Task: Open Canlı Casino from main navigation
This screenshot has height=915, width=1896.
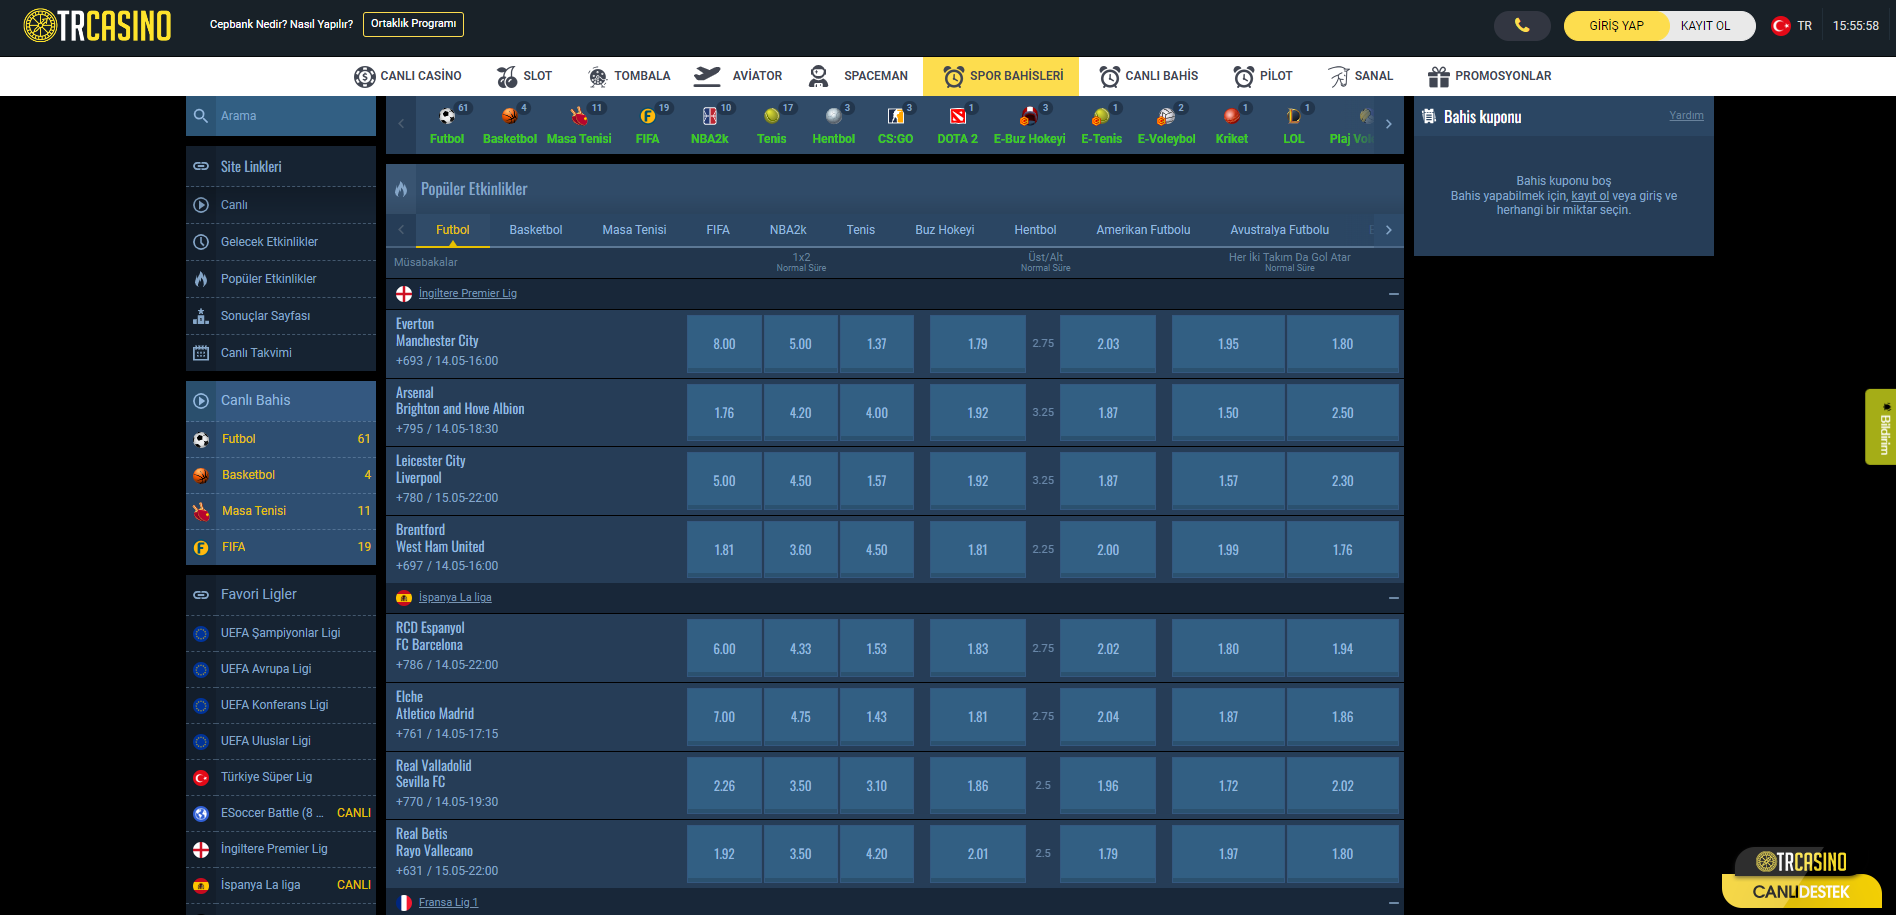Action: (408, 76)
